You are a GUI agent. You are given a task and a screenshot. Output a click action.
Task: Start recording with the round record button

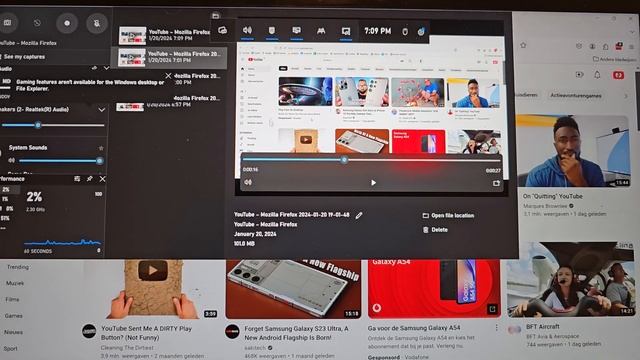tap(67, 23)
